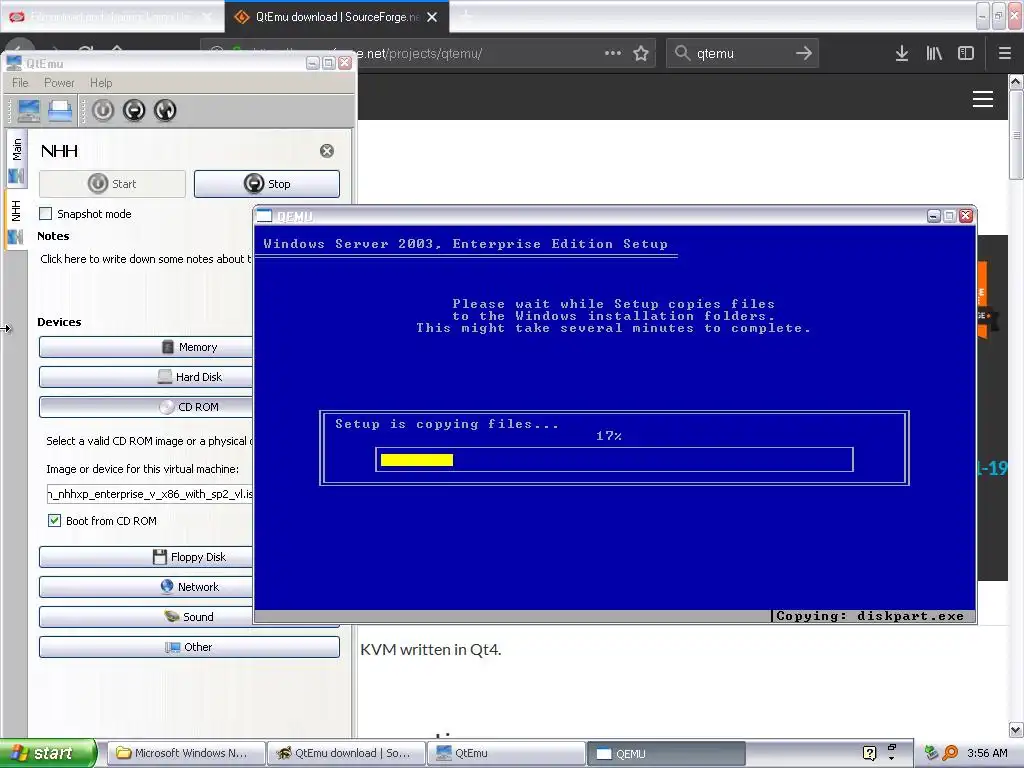The image size is (1024, 768).
Task: Click the safely remove hardware tray icon
Action: (x=931, y=753)
